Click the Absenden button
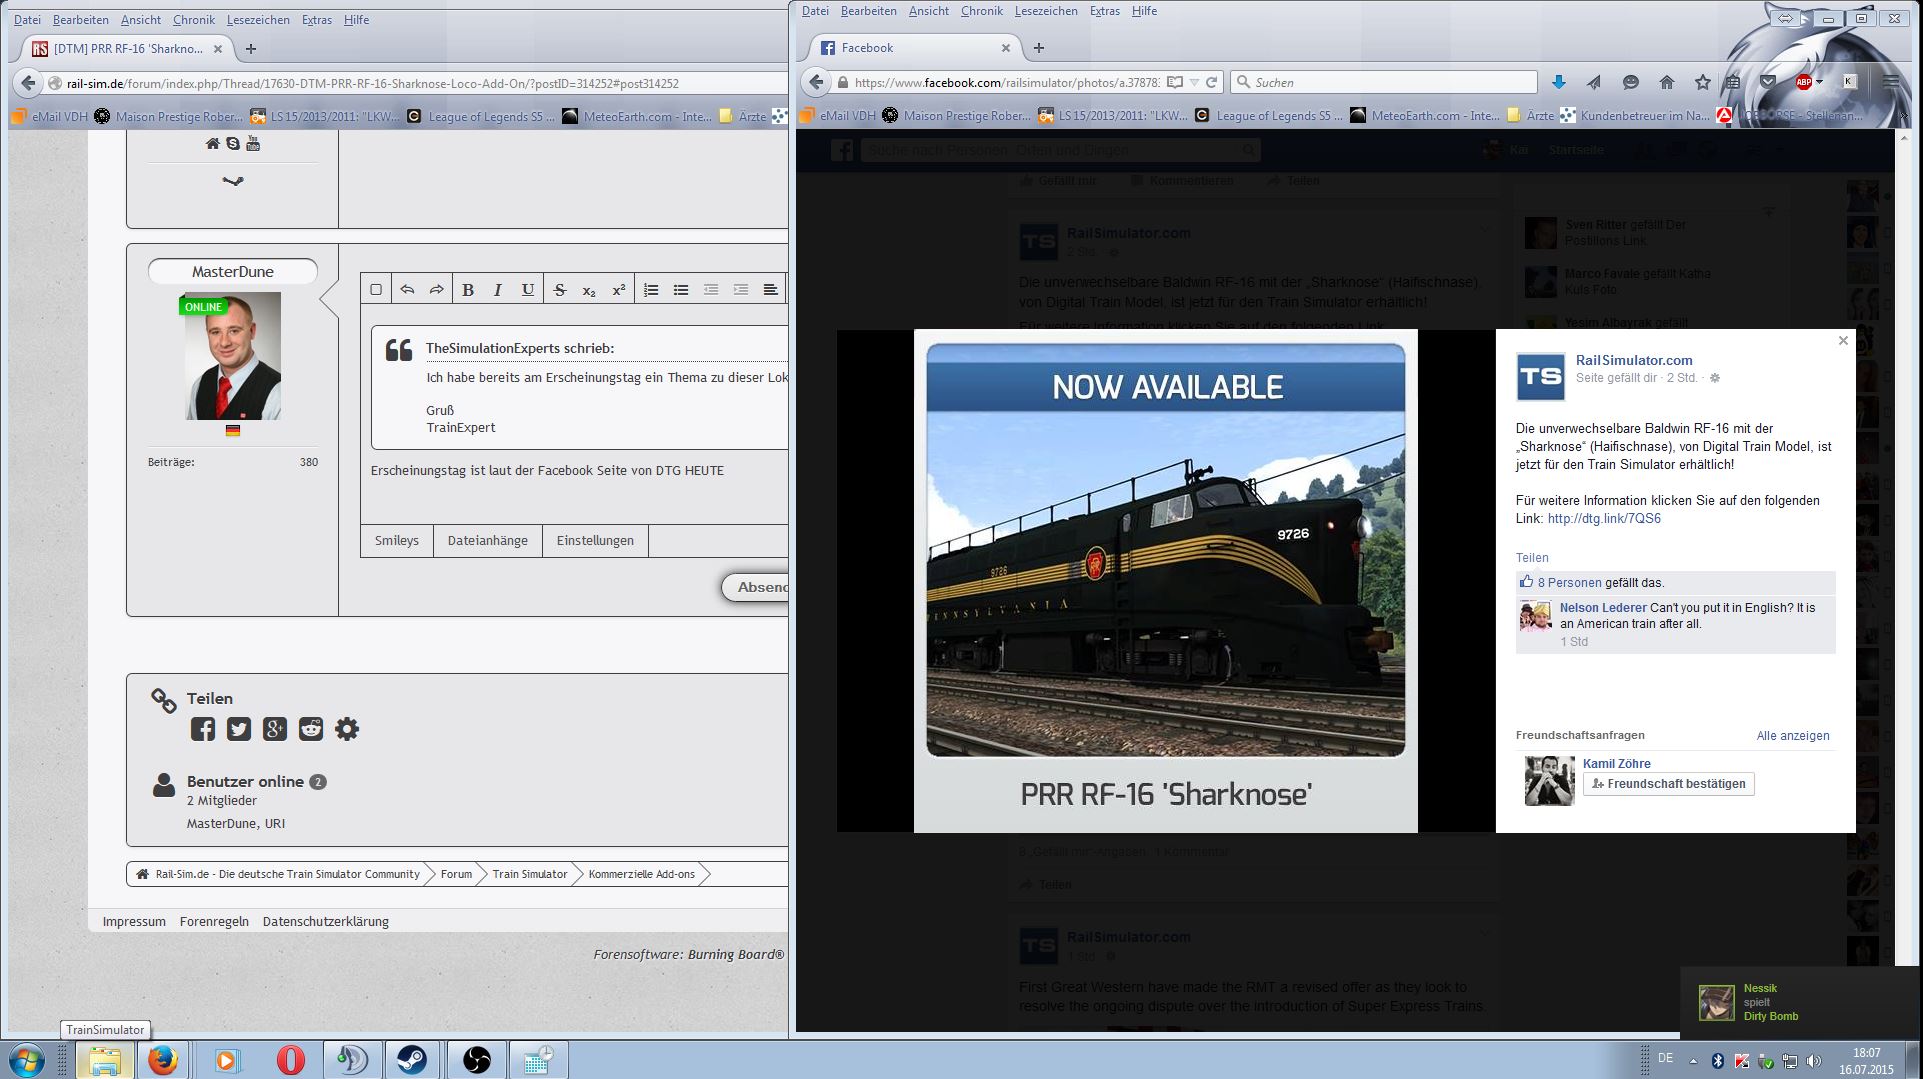The image size is (1923, 1079). pyautogui.click(x=756, y=587)
